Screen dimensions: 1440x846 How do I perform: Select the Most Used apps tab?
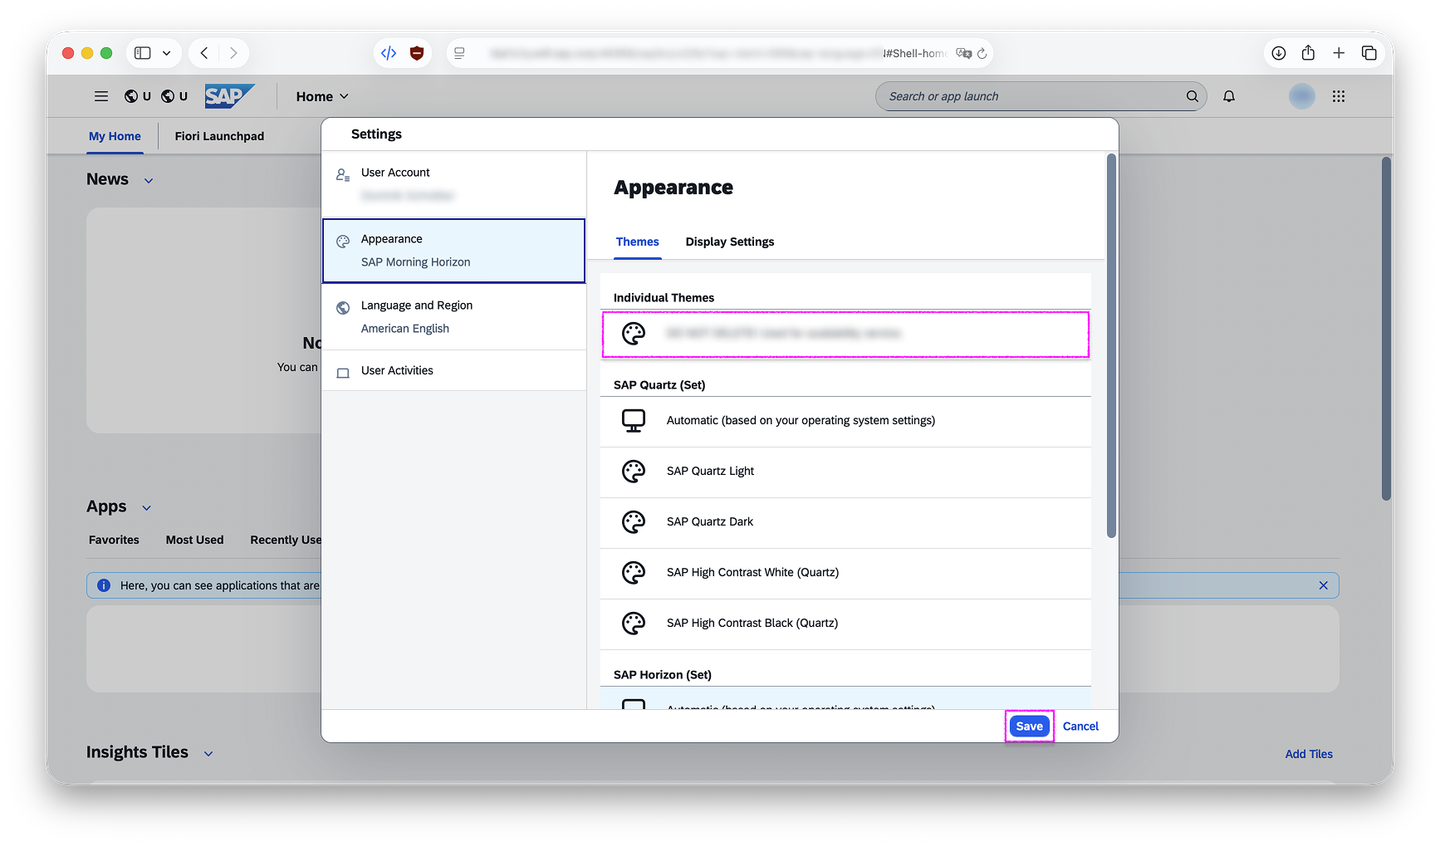click(195, 540)
